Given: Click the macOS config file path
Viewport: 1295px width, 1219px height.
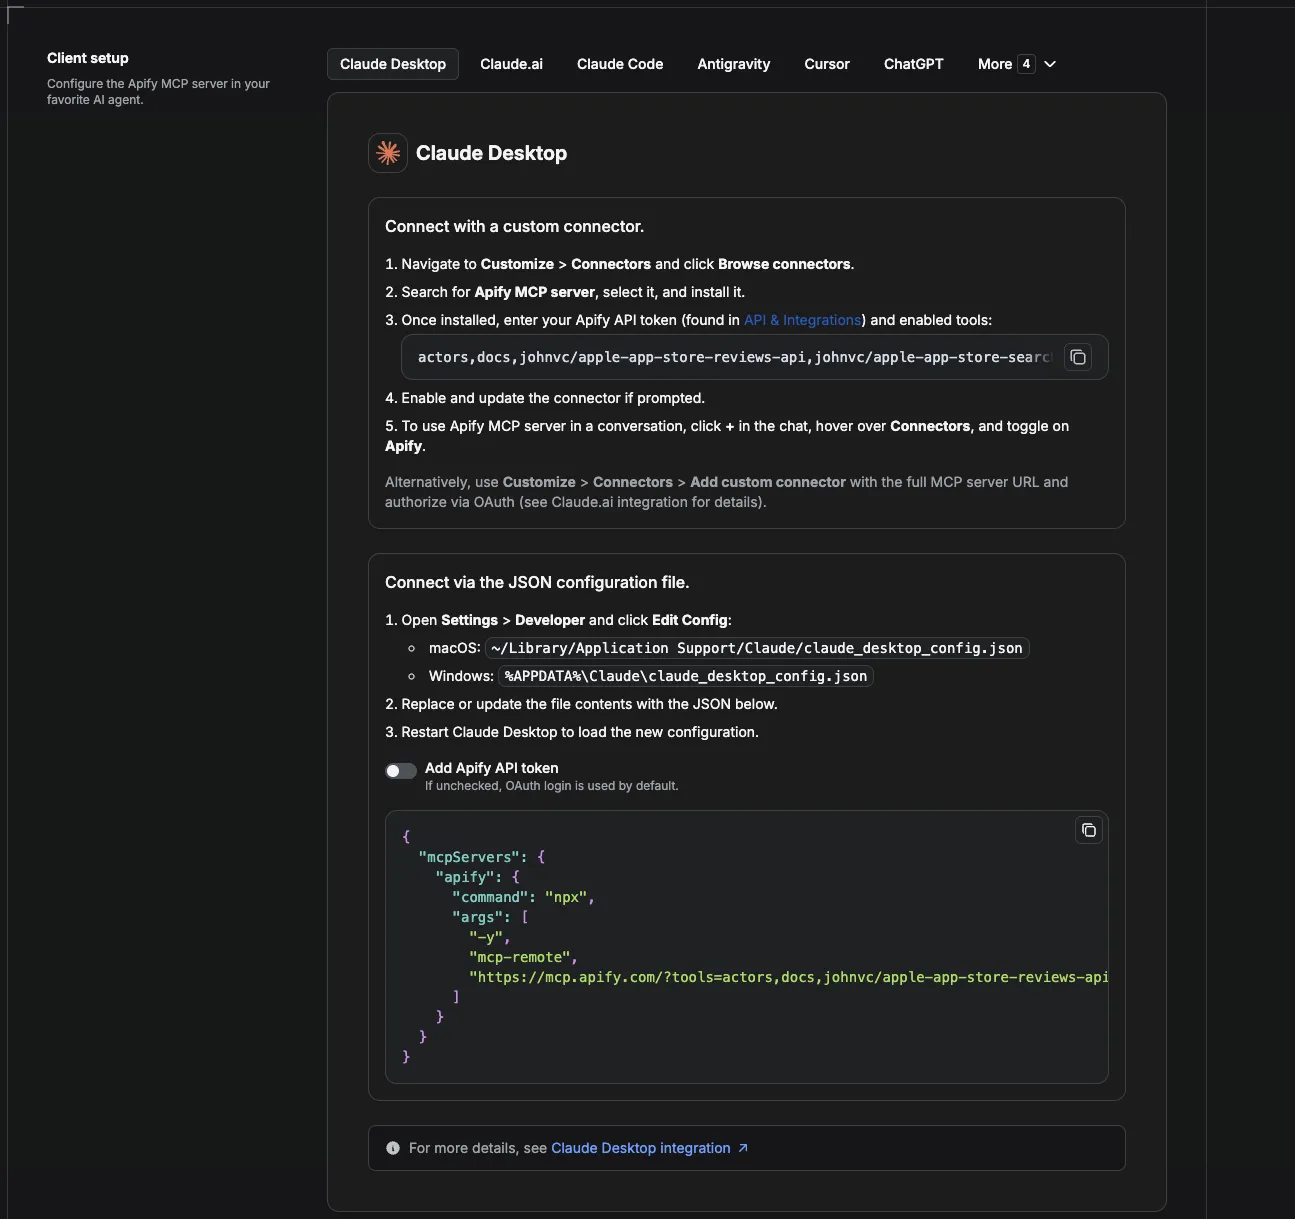Looking at the screenshot, I should [757, 648].
